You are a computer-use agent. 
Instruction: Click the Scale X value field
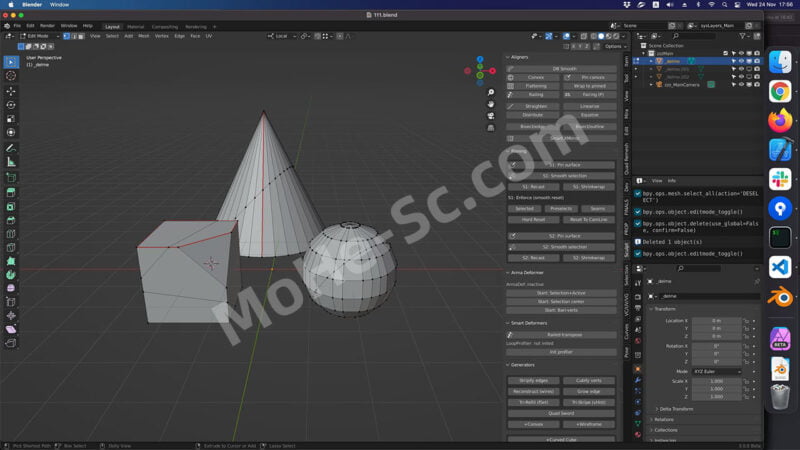tap(716, 382)
